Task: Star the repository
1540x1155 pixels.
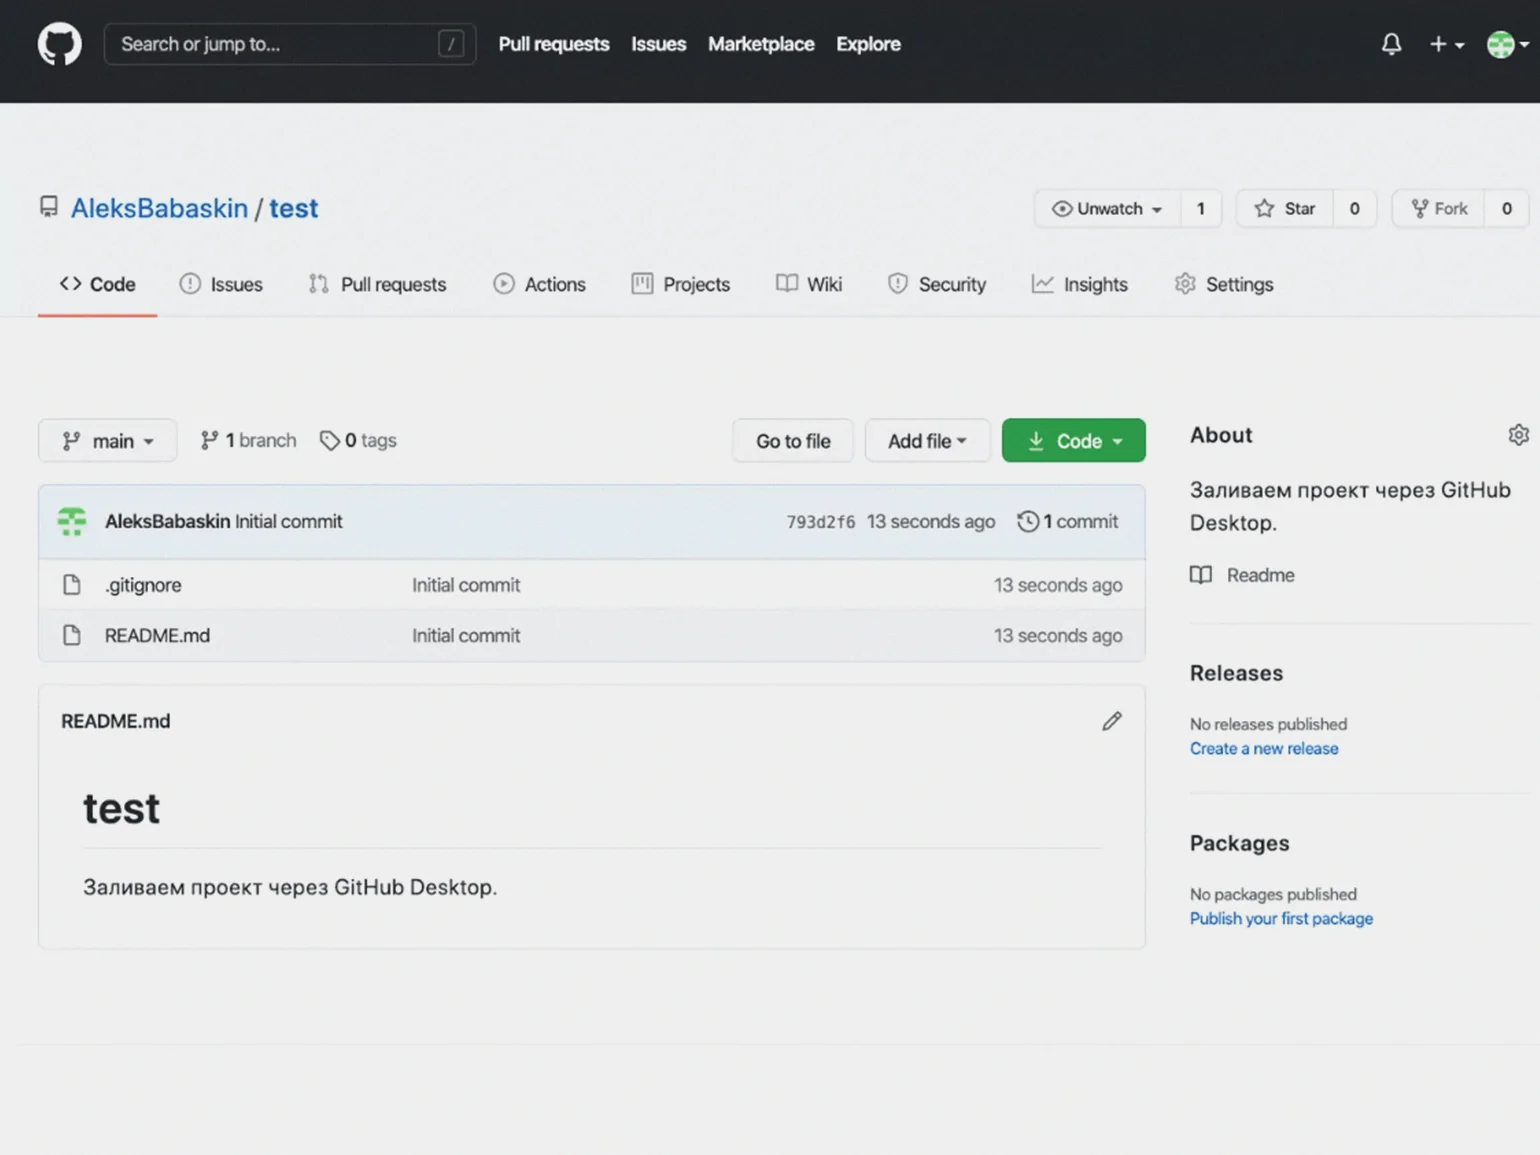Action: [1285, 208]
